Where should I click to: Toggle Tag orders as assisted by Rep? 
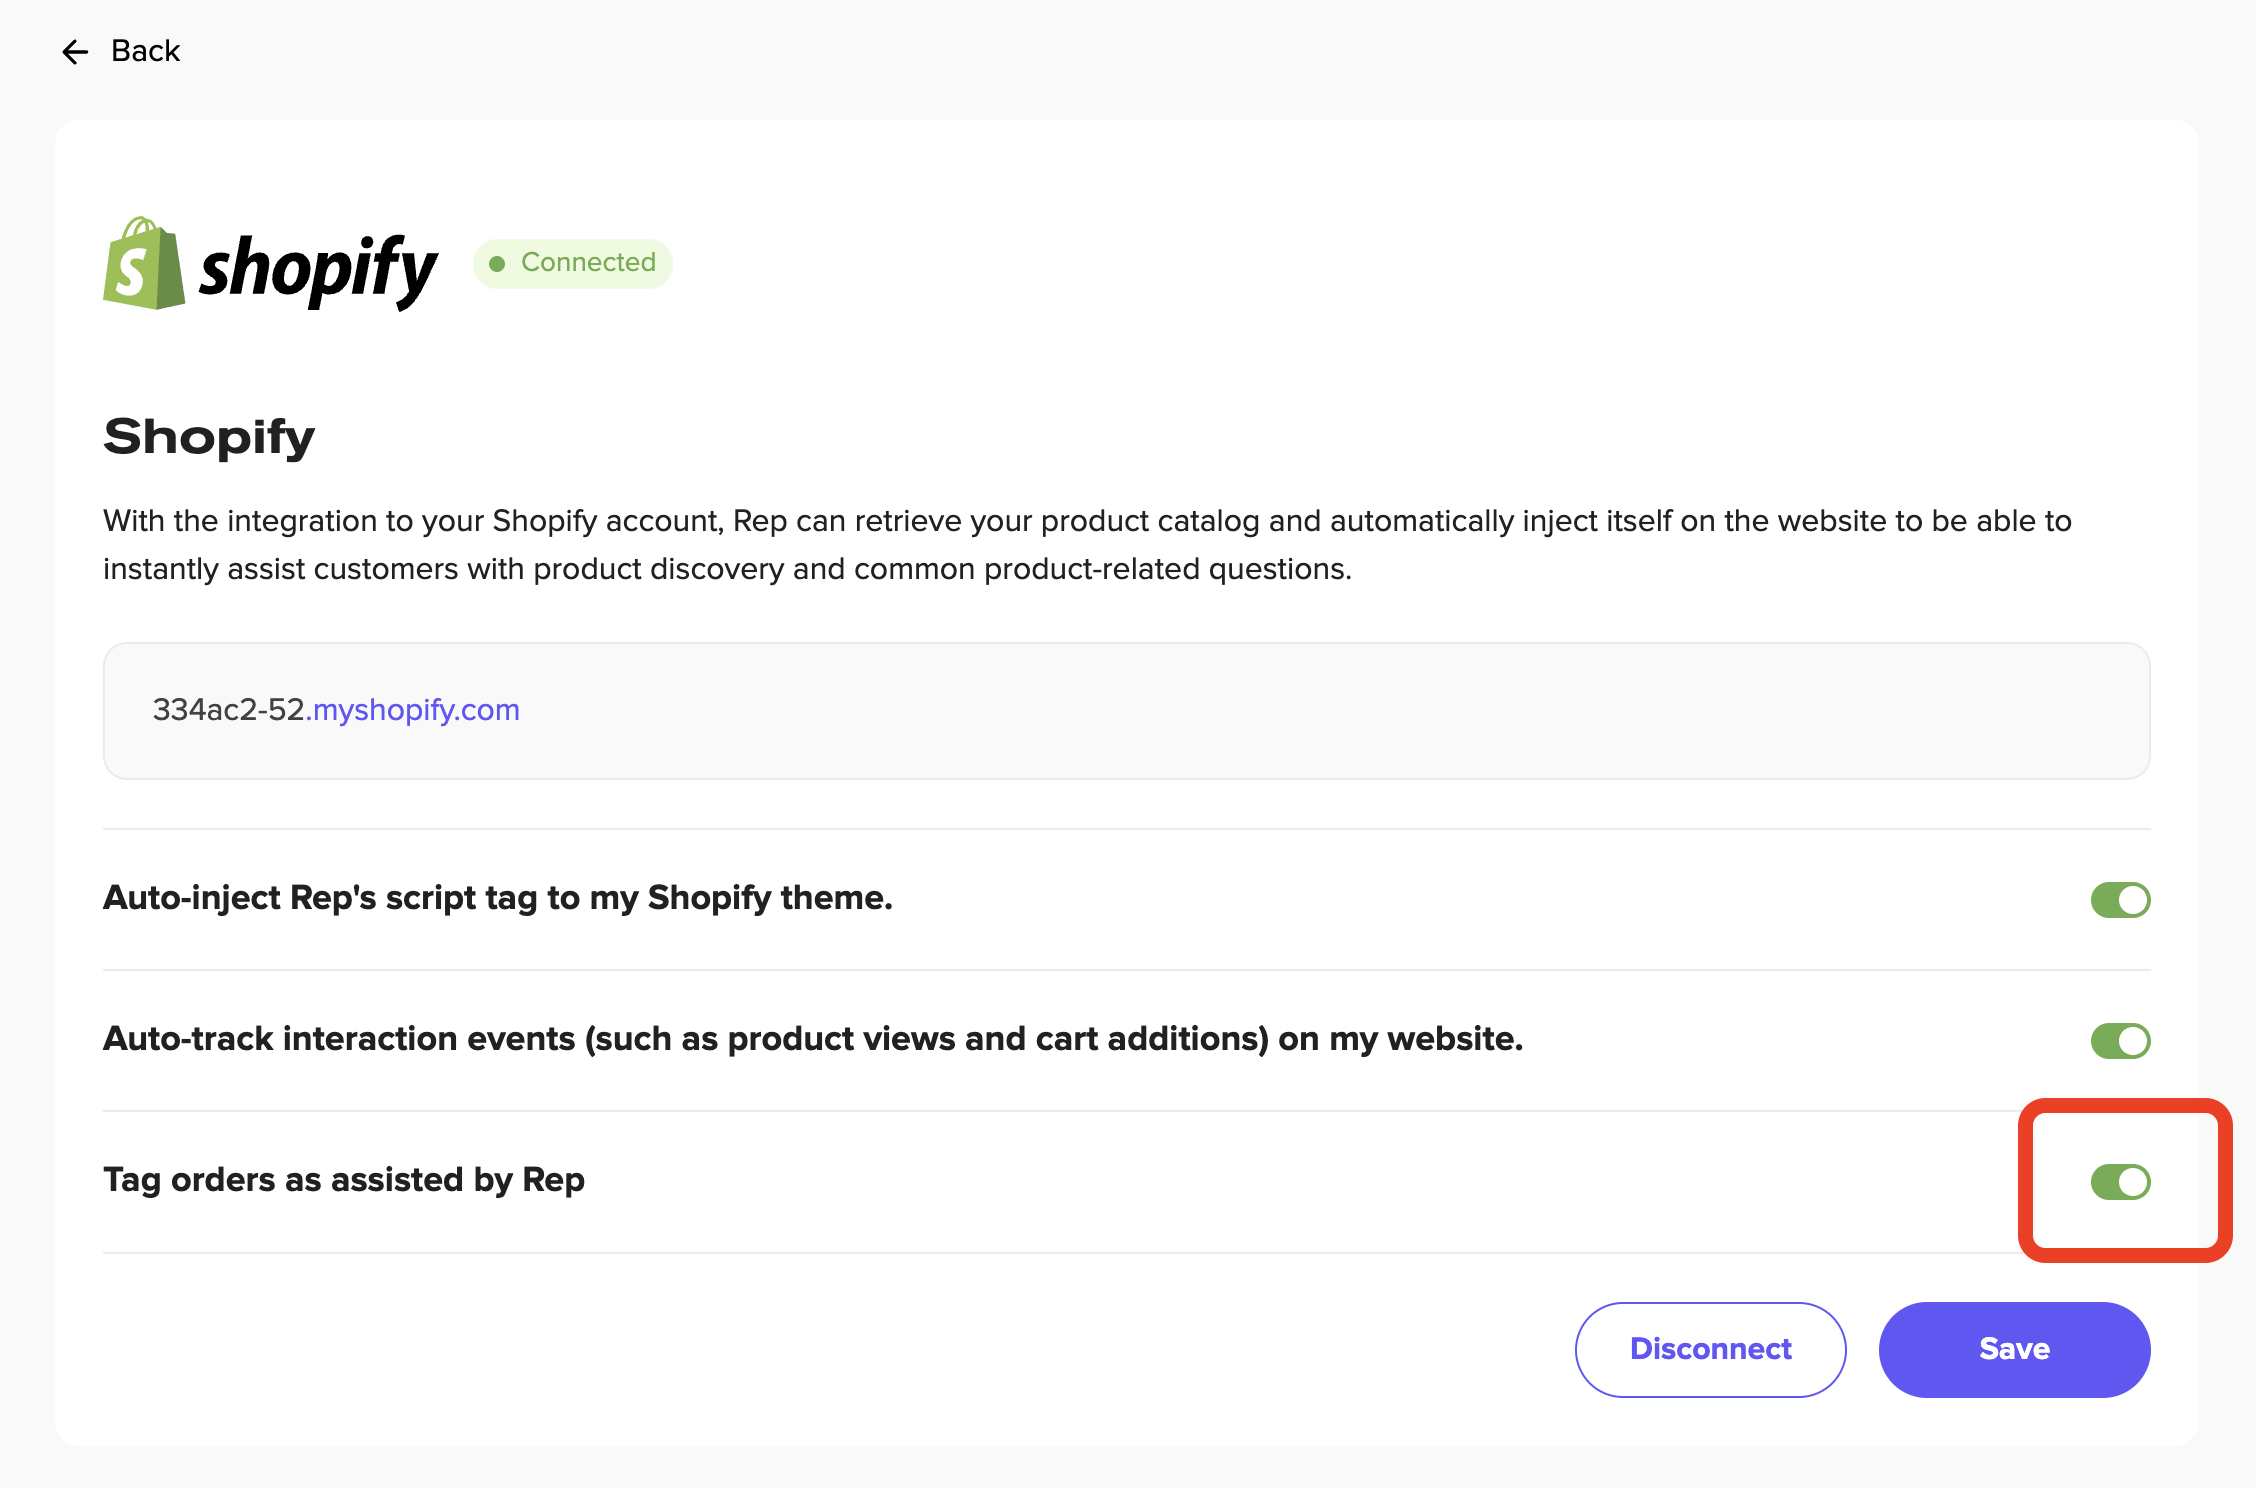tap(2120, 1181)
